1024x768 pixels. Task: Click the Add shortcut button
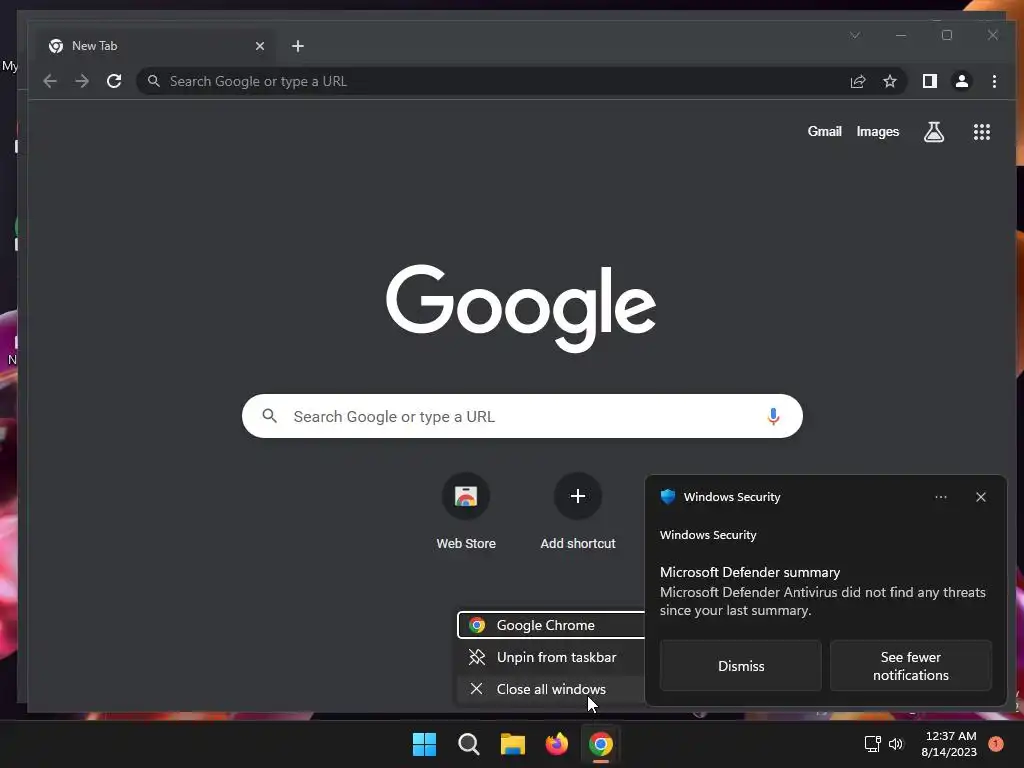click(x=577, y=511)
